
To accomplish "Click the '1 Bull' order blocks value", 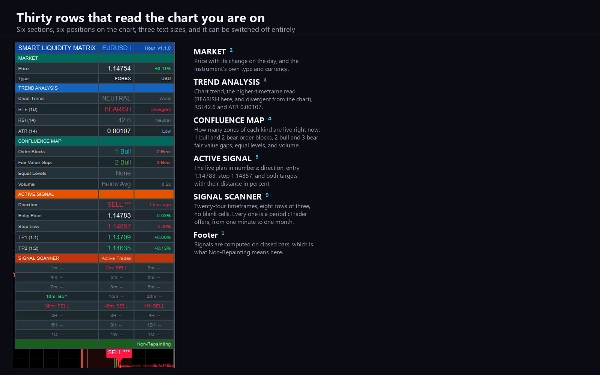I will tap(123, 152).
